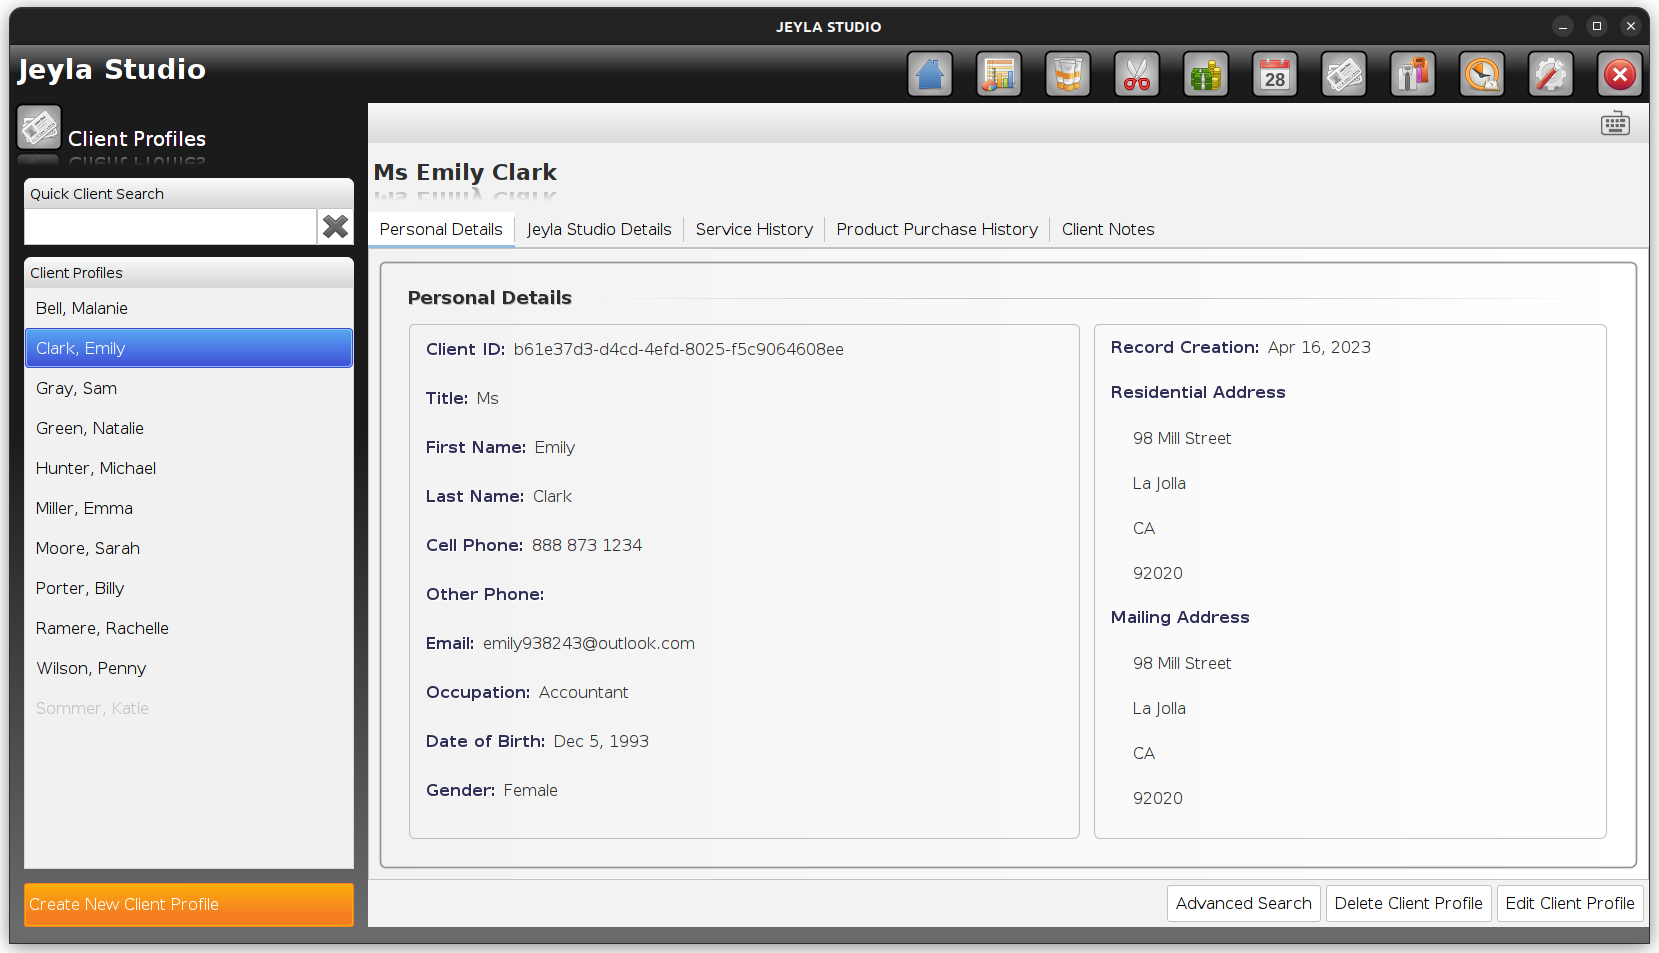Viewport: 1659px width, 953px height.
Task: Open the client cards toolbar icon
Action: 1344,74
